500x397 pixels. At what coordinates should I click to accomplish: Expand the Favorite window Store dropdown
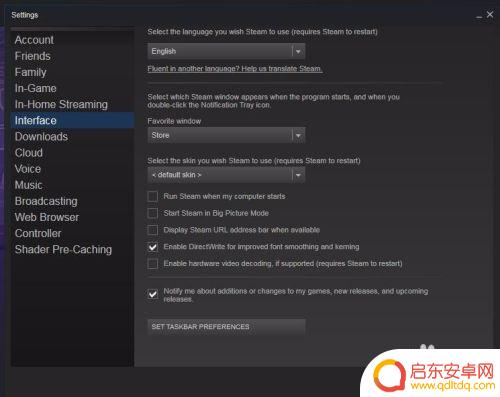[226, 135]
